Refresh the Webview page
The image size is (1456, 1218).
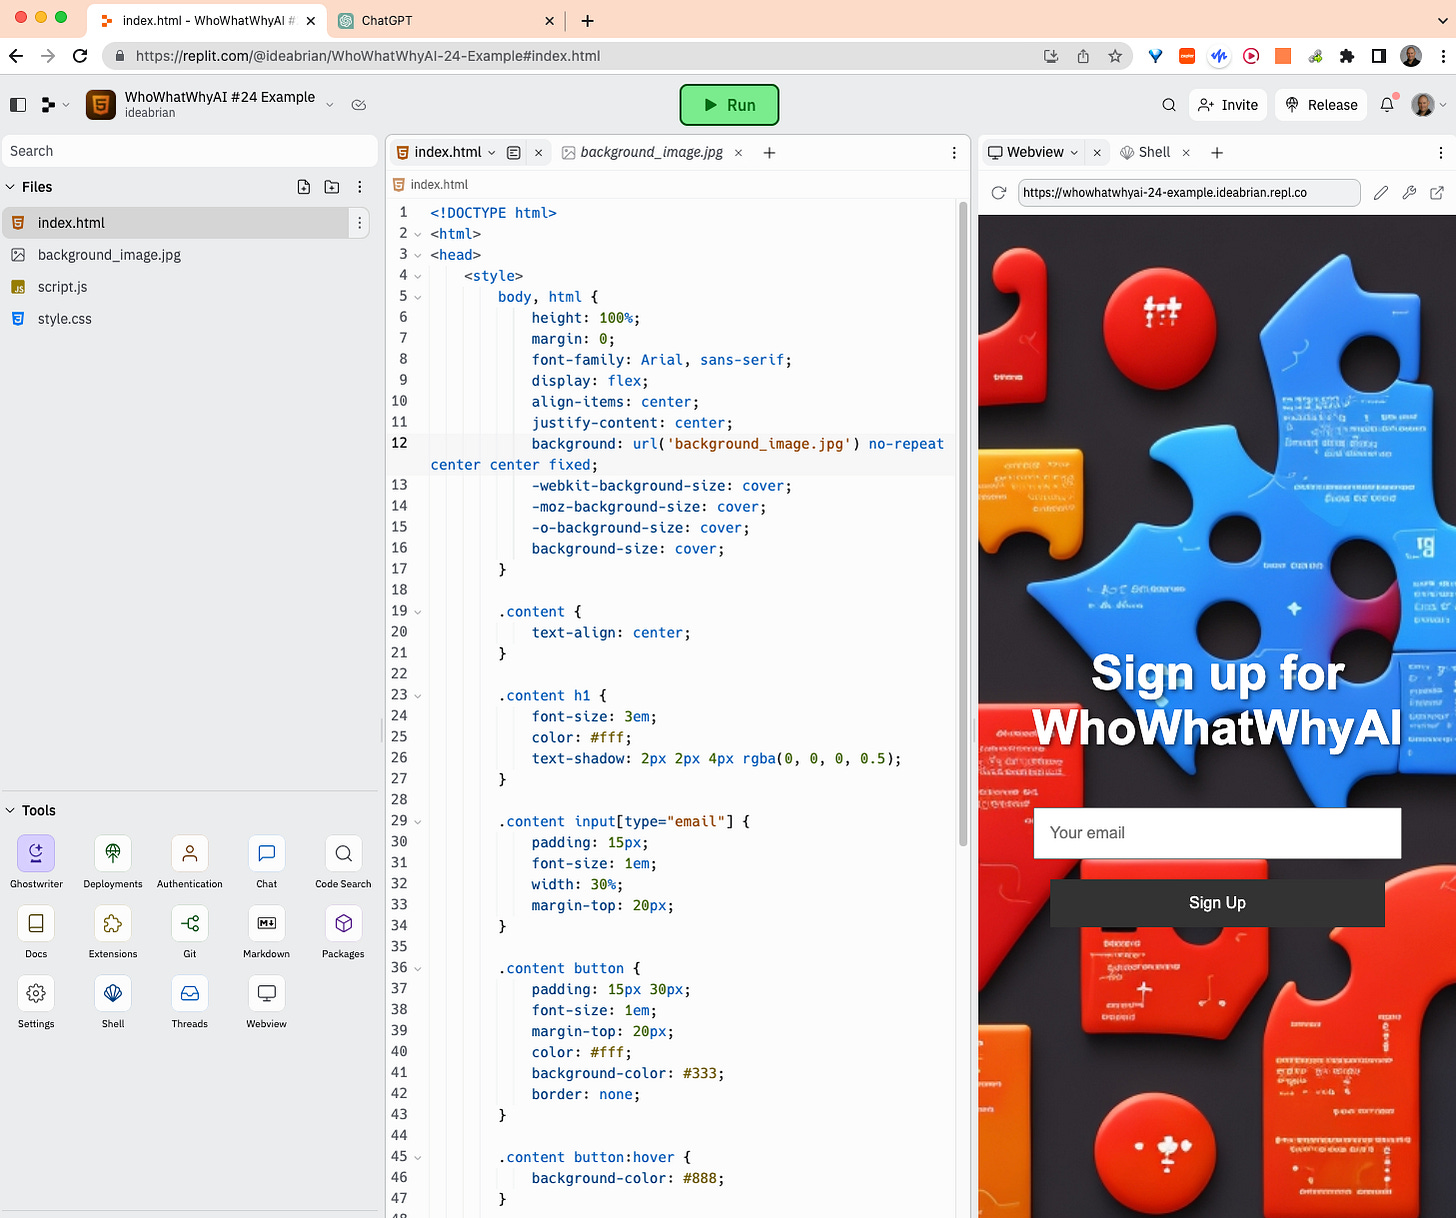click(998, 193)
